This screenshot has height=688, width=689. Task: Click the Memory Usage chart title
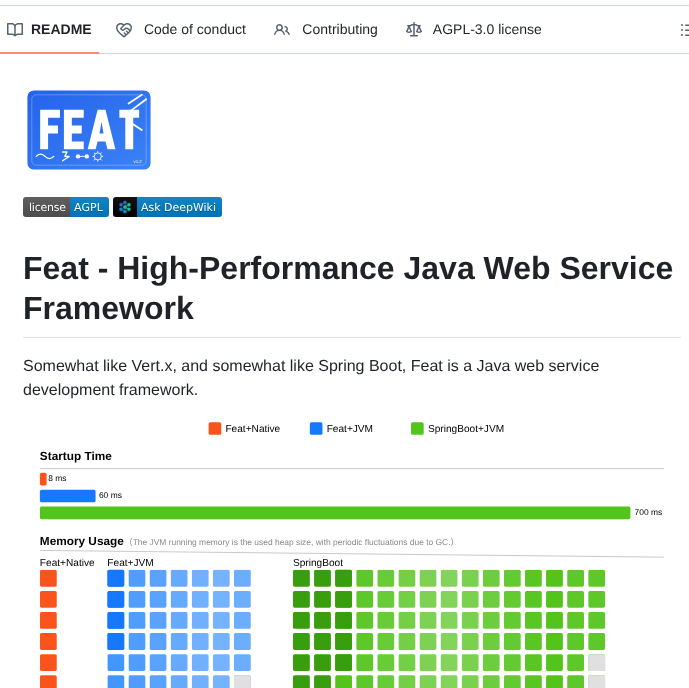pyautogui.click(x=82, y=541)
